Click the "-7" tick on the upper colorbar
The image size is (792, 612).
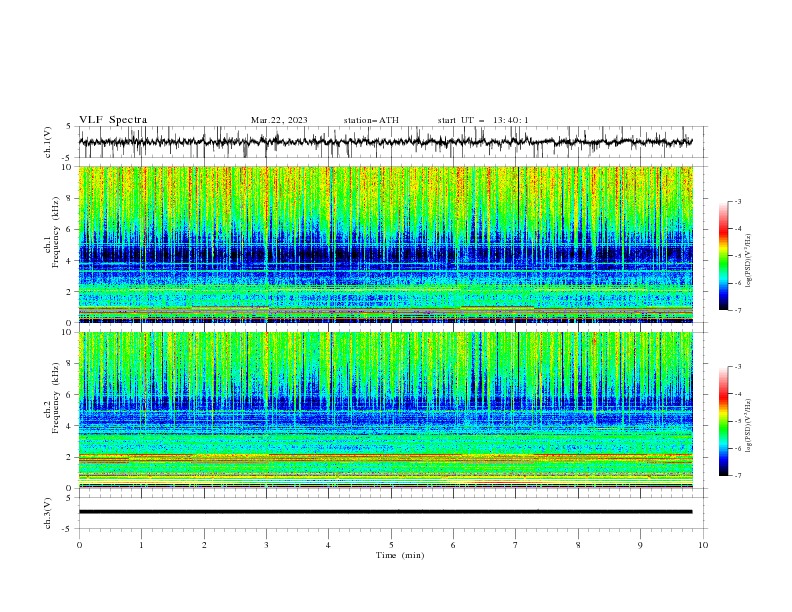coord(737,310)
